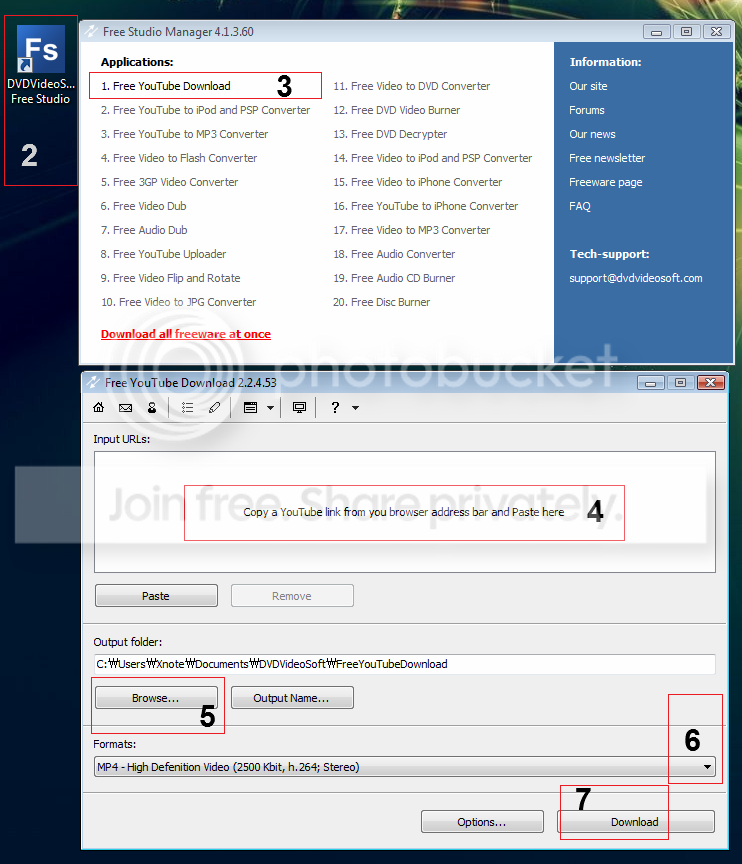
Task: Maximize the Free Studio Manager window
Action: pyautogui.click(x=686, y=32)
